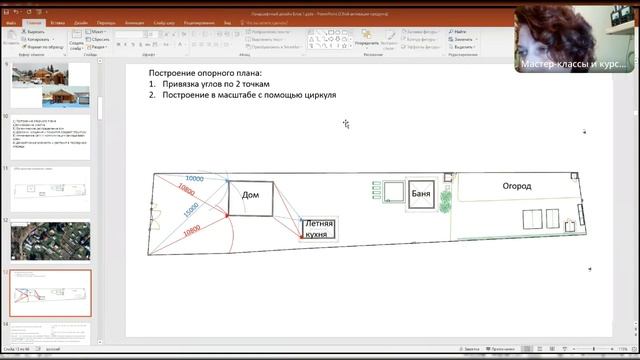The width and height of the screenshot is (640, 360).
Task: Click the slide panel scroll down arrow
Action: 100,342
